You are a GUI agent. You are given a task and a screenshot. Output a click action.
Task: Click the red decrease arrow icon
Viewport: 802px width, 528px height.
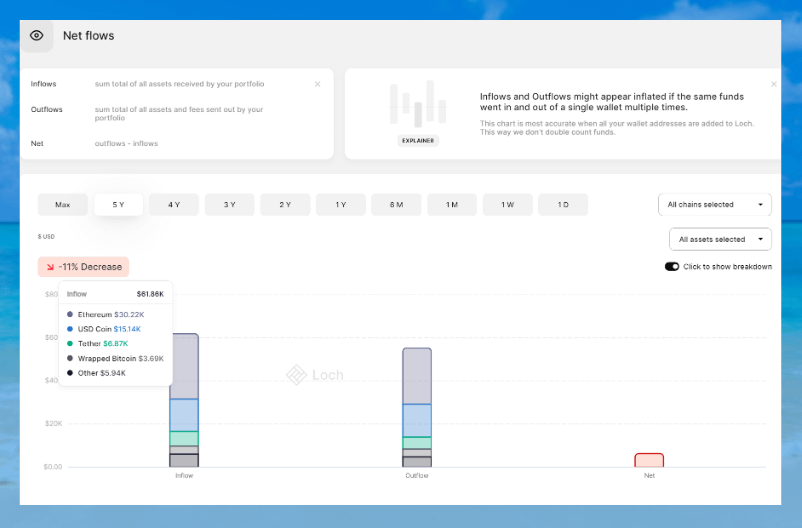pos(49,267)
